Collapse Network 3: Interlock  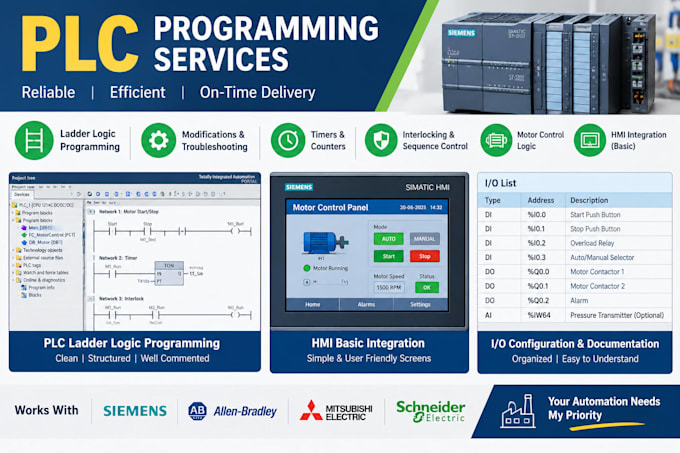(x=91, y=299)
